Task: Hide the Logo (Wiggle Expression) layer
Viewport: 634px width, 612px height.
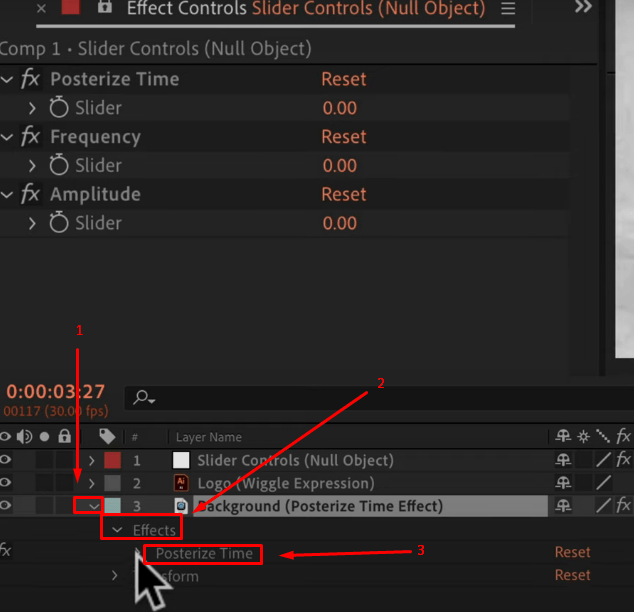Action: tap(6, 482)
